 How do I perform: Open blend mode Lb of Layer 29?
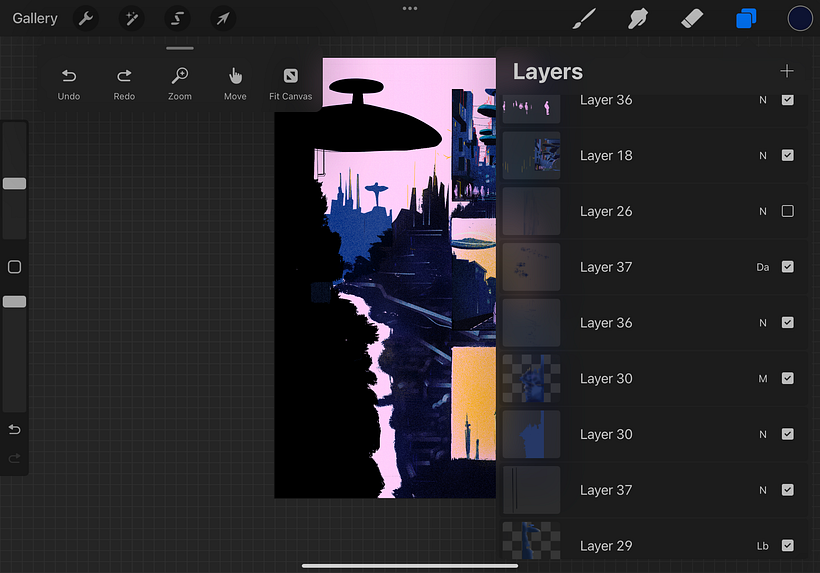[762, 546]
